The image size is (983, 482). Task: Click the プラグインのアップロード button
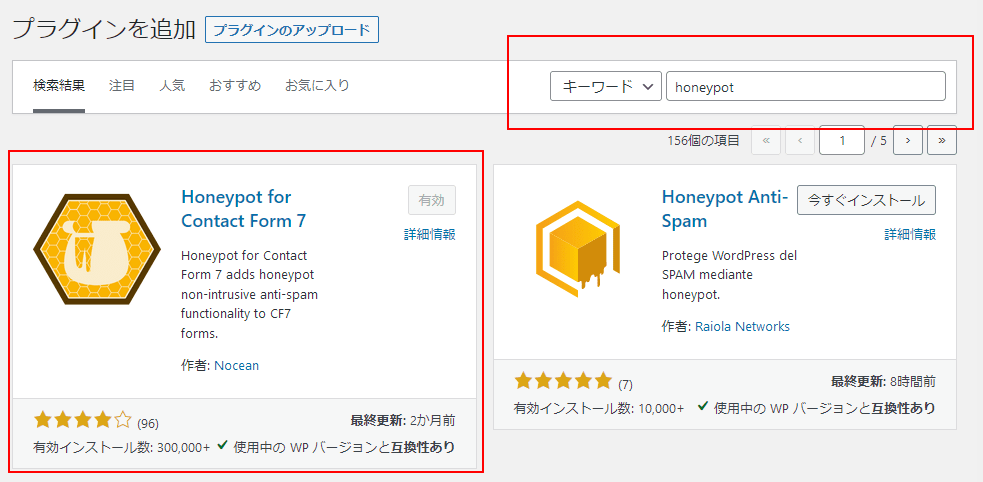click(292, 29)
